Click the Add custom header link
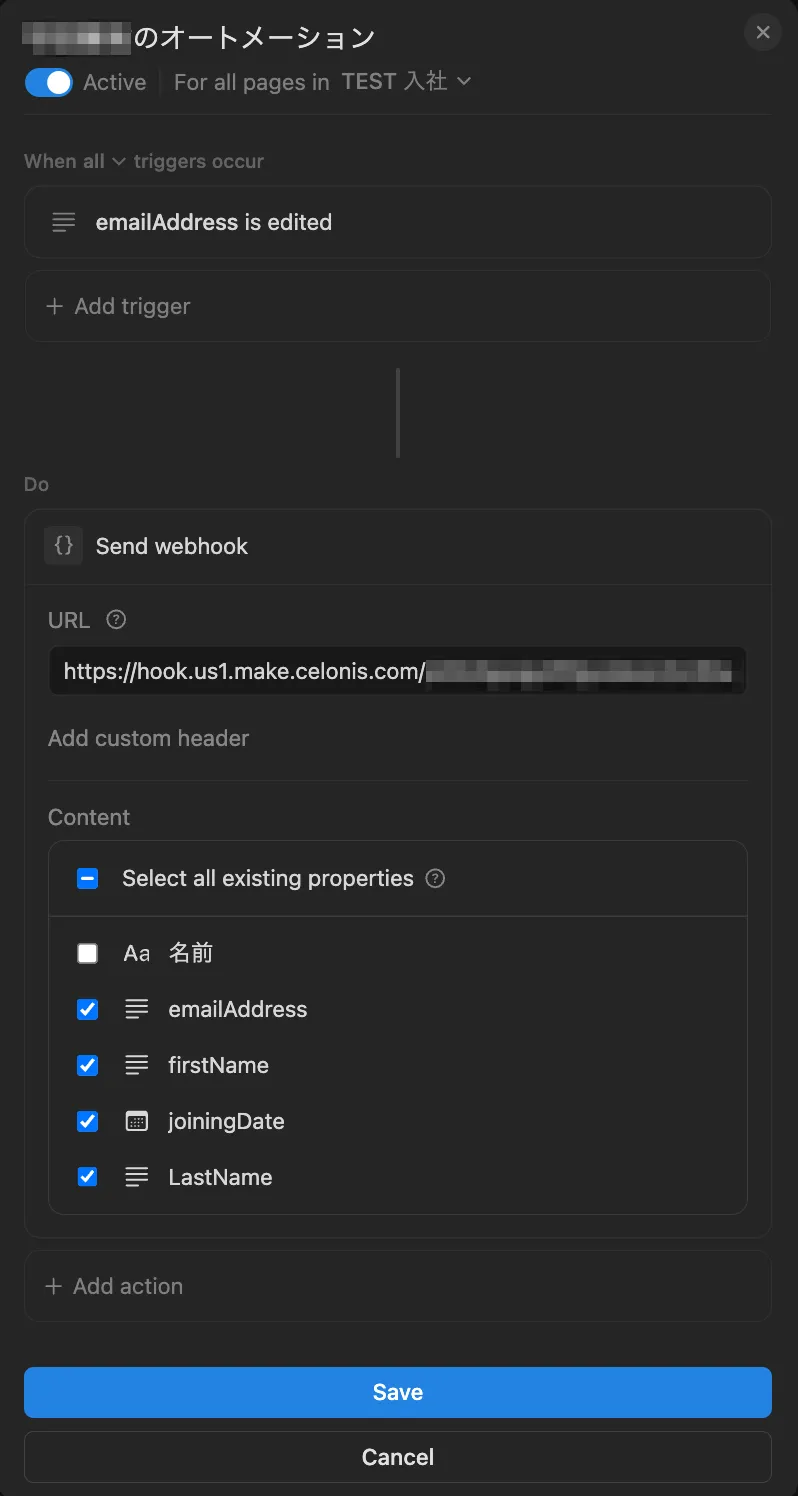 click(x=148, y=738)
